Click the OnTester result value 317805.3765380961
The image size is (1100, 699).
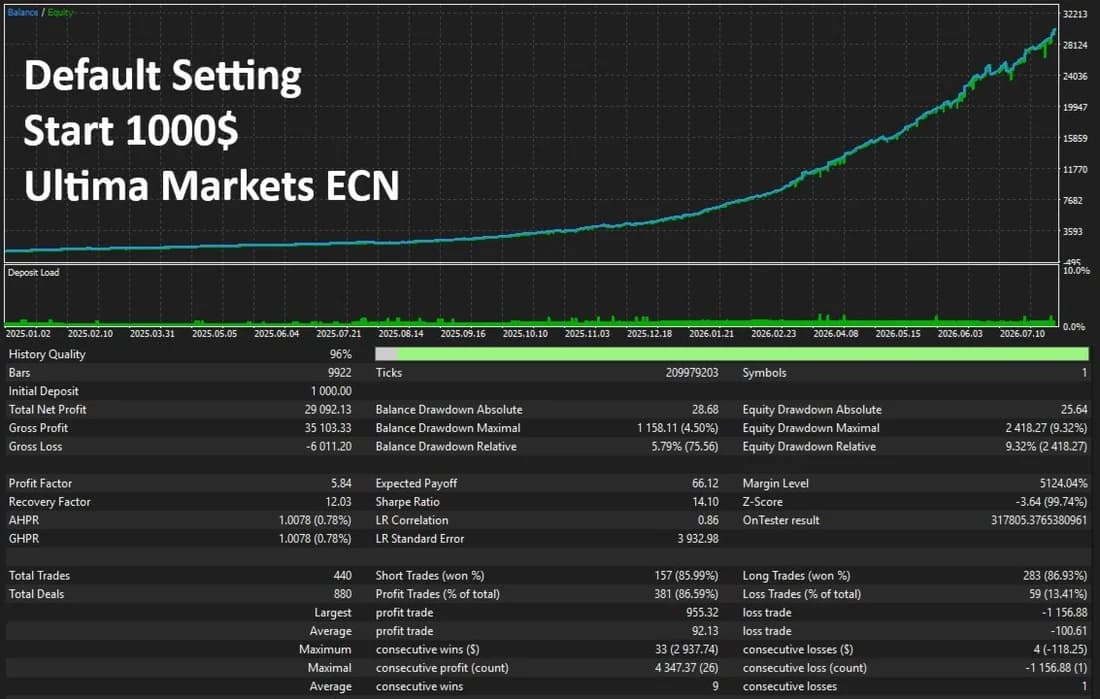point(1039,520)
